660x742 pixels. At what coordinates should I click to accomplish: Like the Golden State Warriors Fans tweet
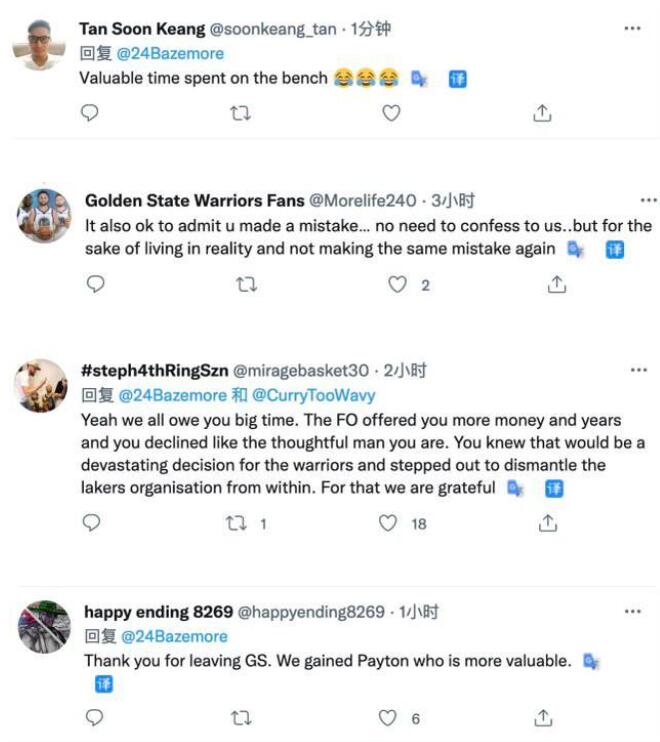click(398, 285)
